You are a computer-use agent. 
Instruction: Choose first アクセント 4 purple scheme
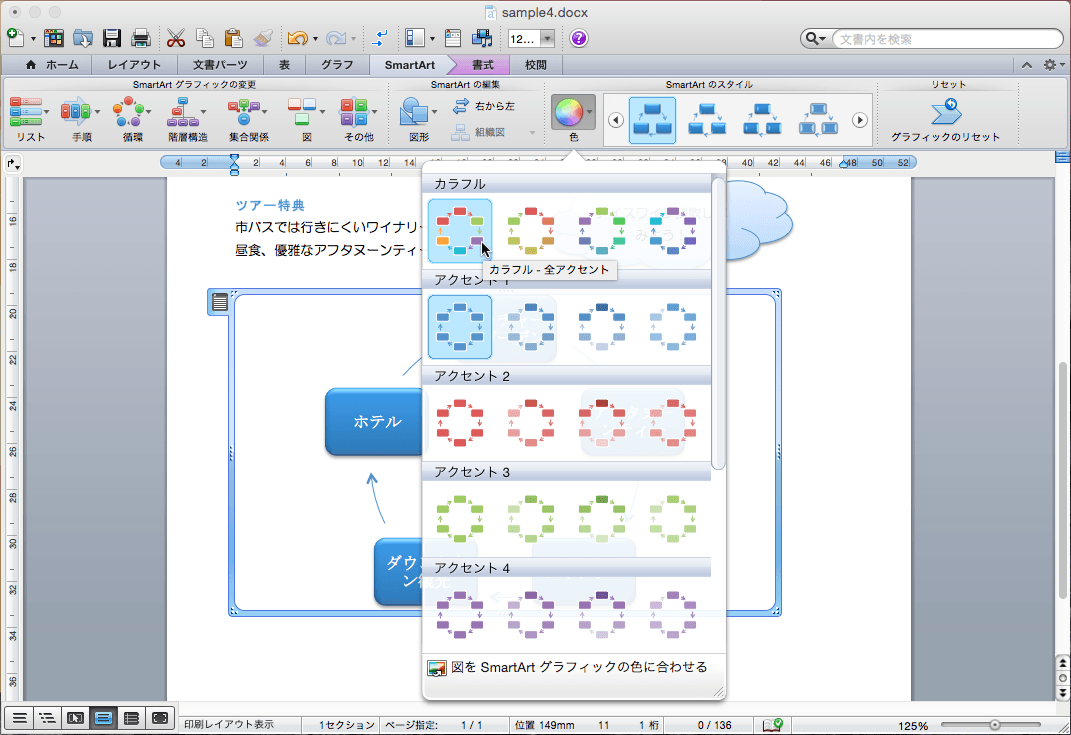click(460, 615)
